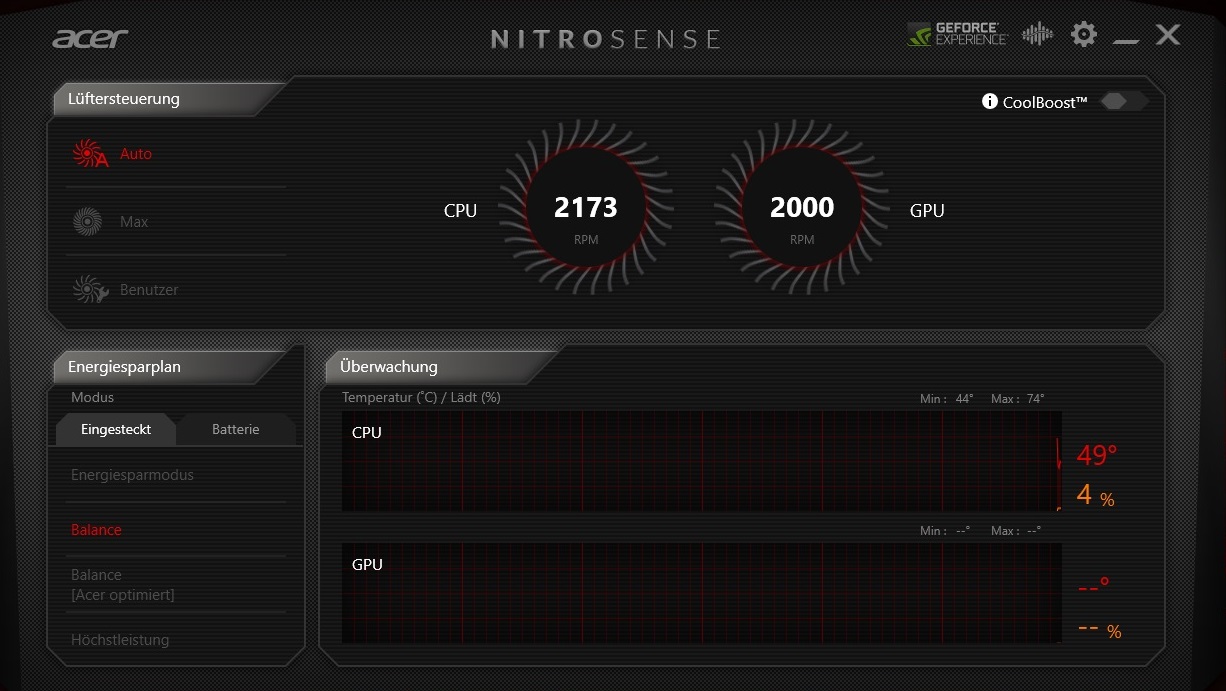
Task: Click the GPU load -- % value
Action: coord(1100,630)
